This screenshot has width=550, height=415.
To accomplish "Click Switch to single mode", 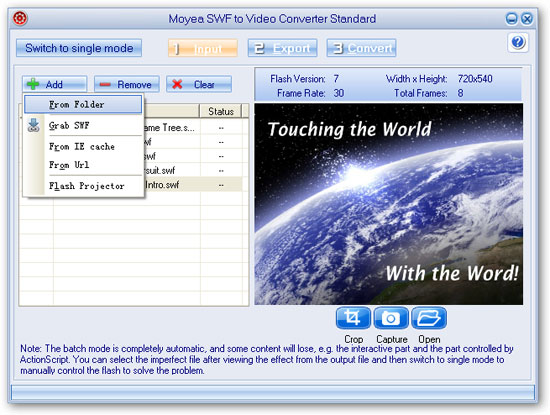I will point(79,48).
